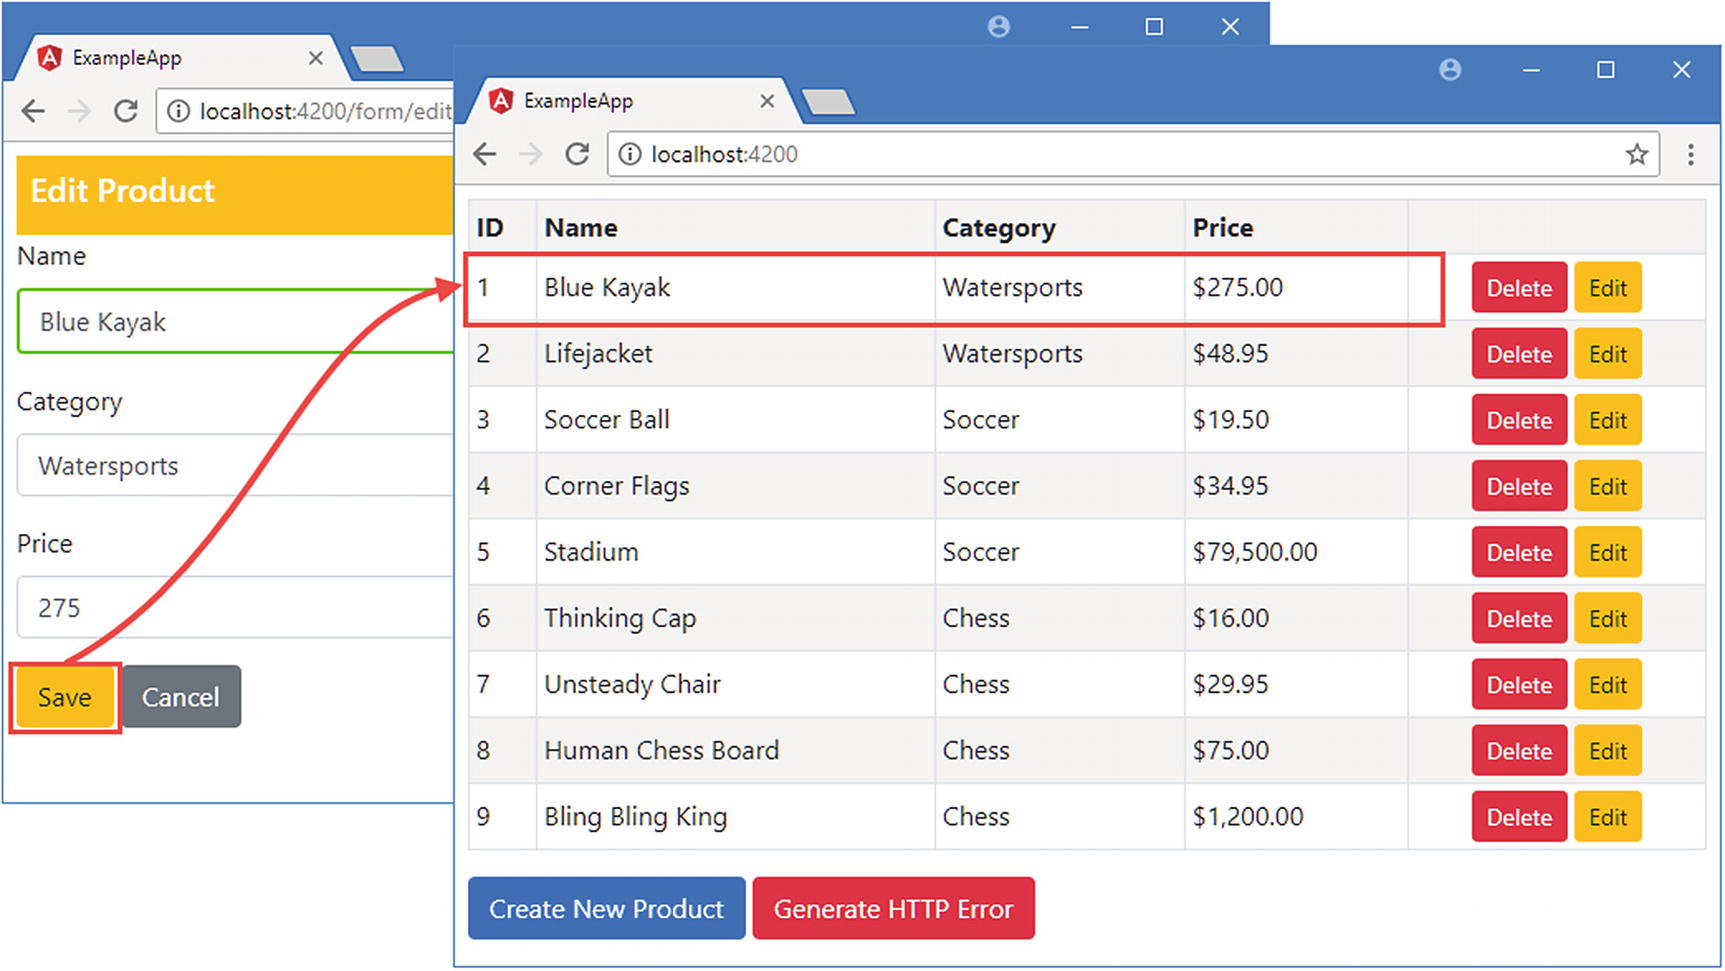Close the ExampleApp tab in front window
Image resolution: width=1725 pixels, height=971 pixels.
coord(767,101)
